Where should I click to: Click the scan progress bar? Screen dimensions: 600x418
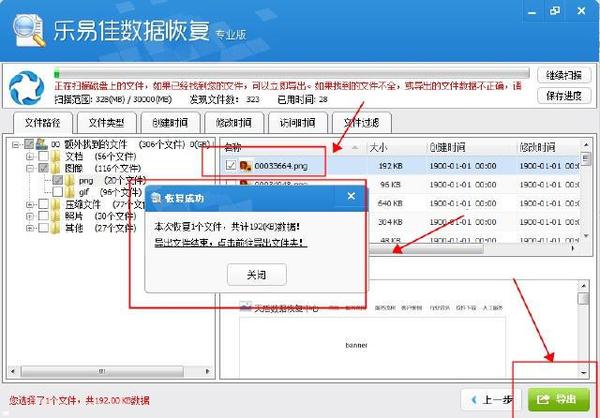[292, 73]
